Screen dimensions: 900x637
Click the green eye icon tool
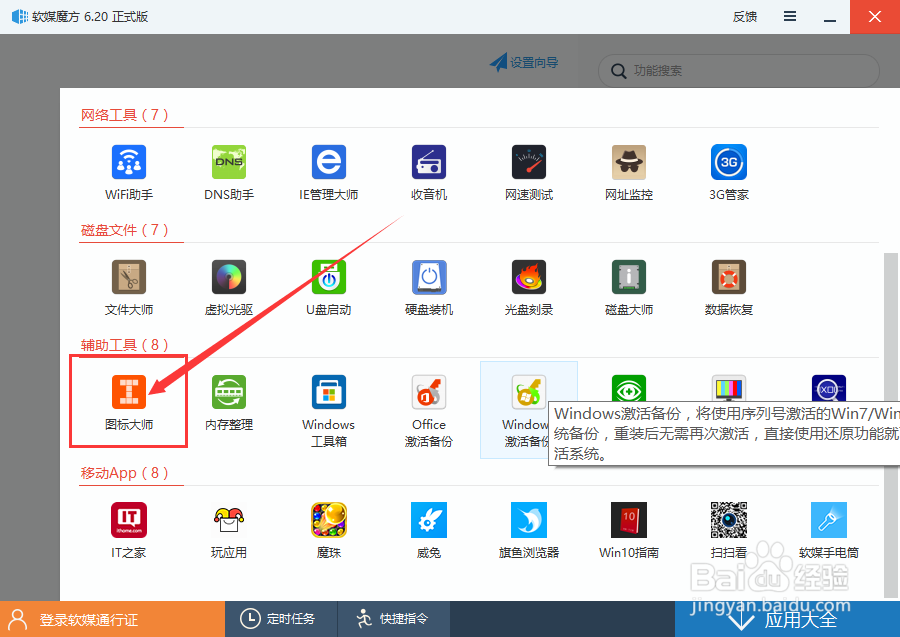pyautogui.click(x=629, y=388)
